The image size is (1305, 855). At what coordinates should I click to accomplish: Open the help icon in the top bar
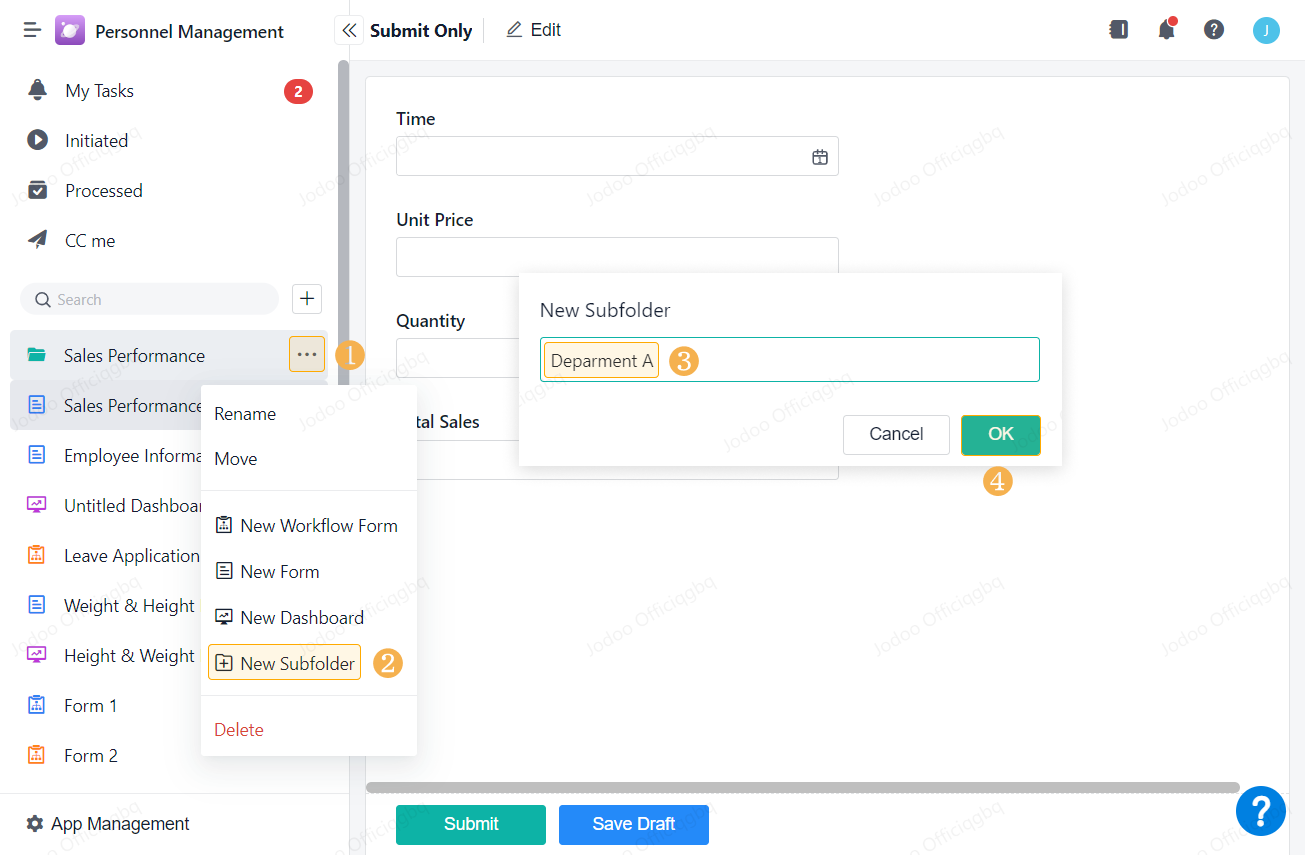pyautogui.click(x=1214, y=30)
